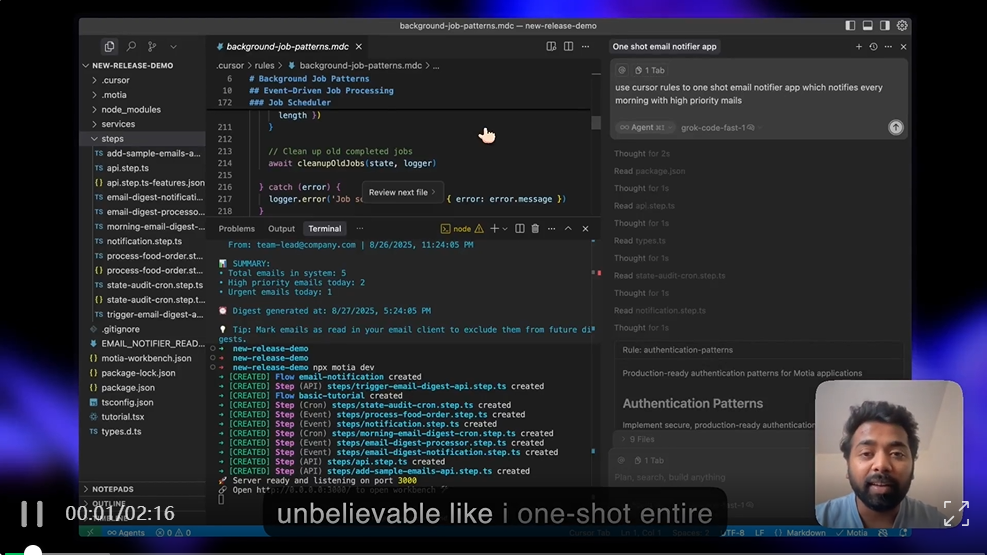Expand the 9 Files section
This screenshot has height=555, width=987.
tap(638, 439)
